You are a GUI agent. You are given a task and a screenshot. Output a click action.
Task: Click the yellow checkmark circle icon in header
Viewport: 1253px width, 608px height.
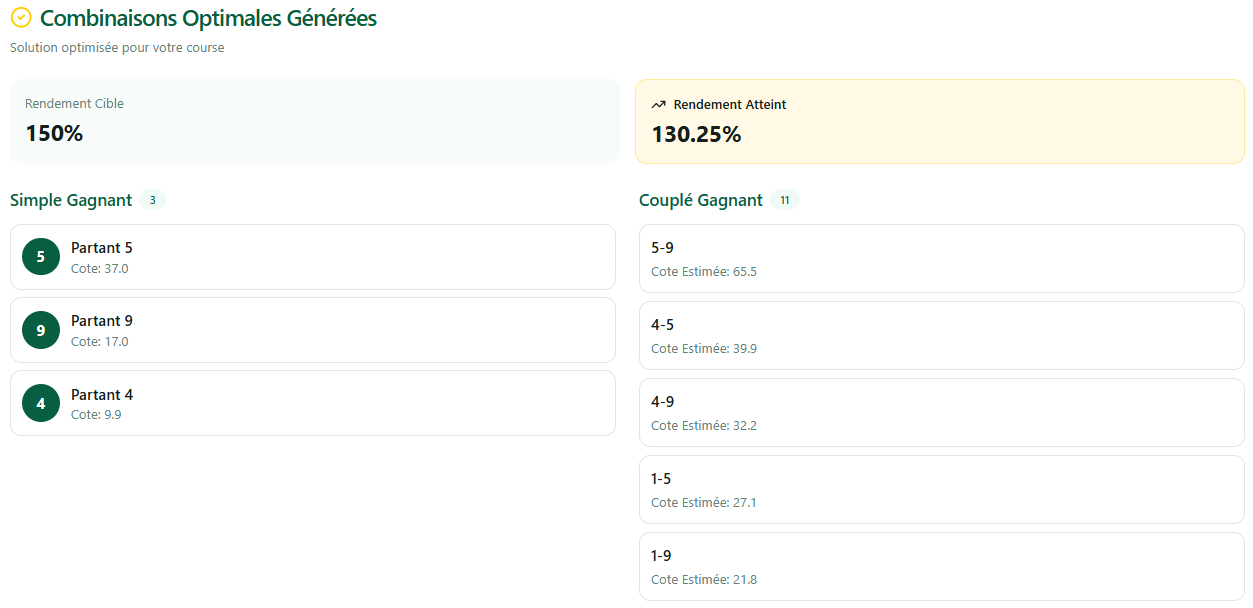[21, 18]
